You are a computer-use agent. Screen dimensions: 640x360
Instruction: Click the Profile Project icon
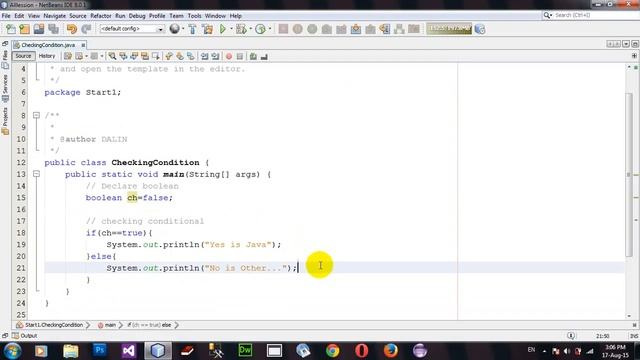(260, 29)
